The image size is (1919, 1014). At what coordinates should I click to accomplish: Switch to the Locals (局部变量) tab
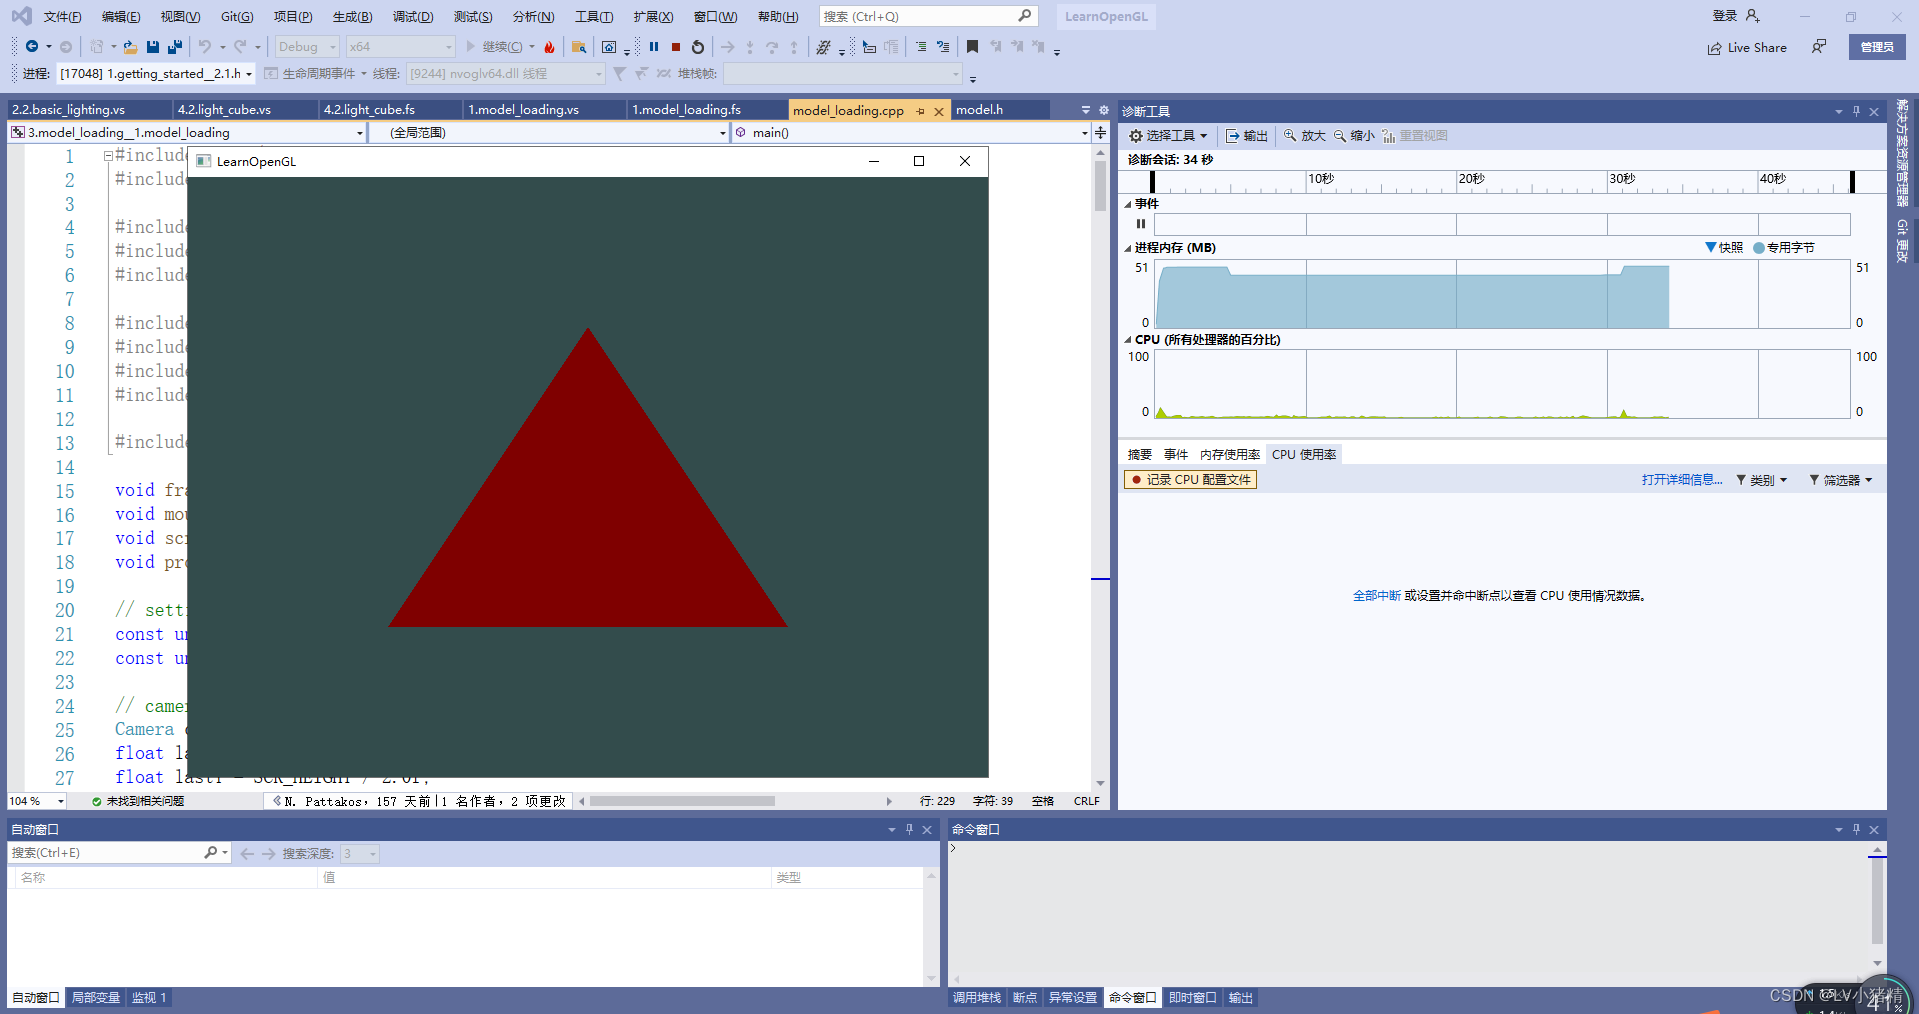point(96,998)
